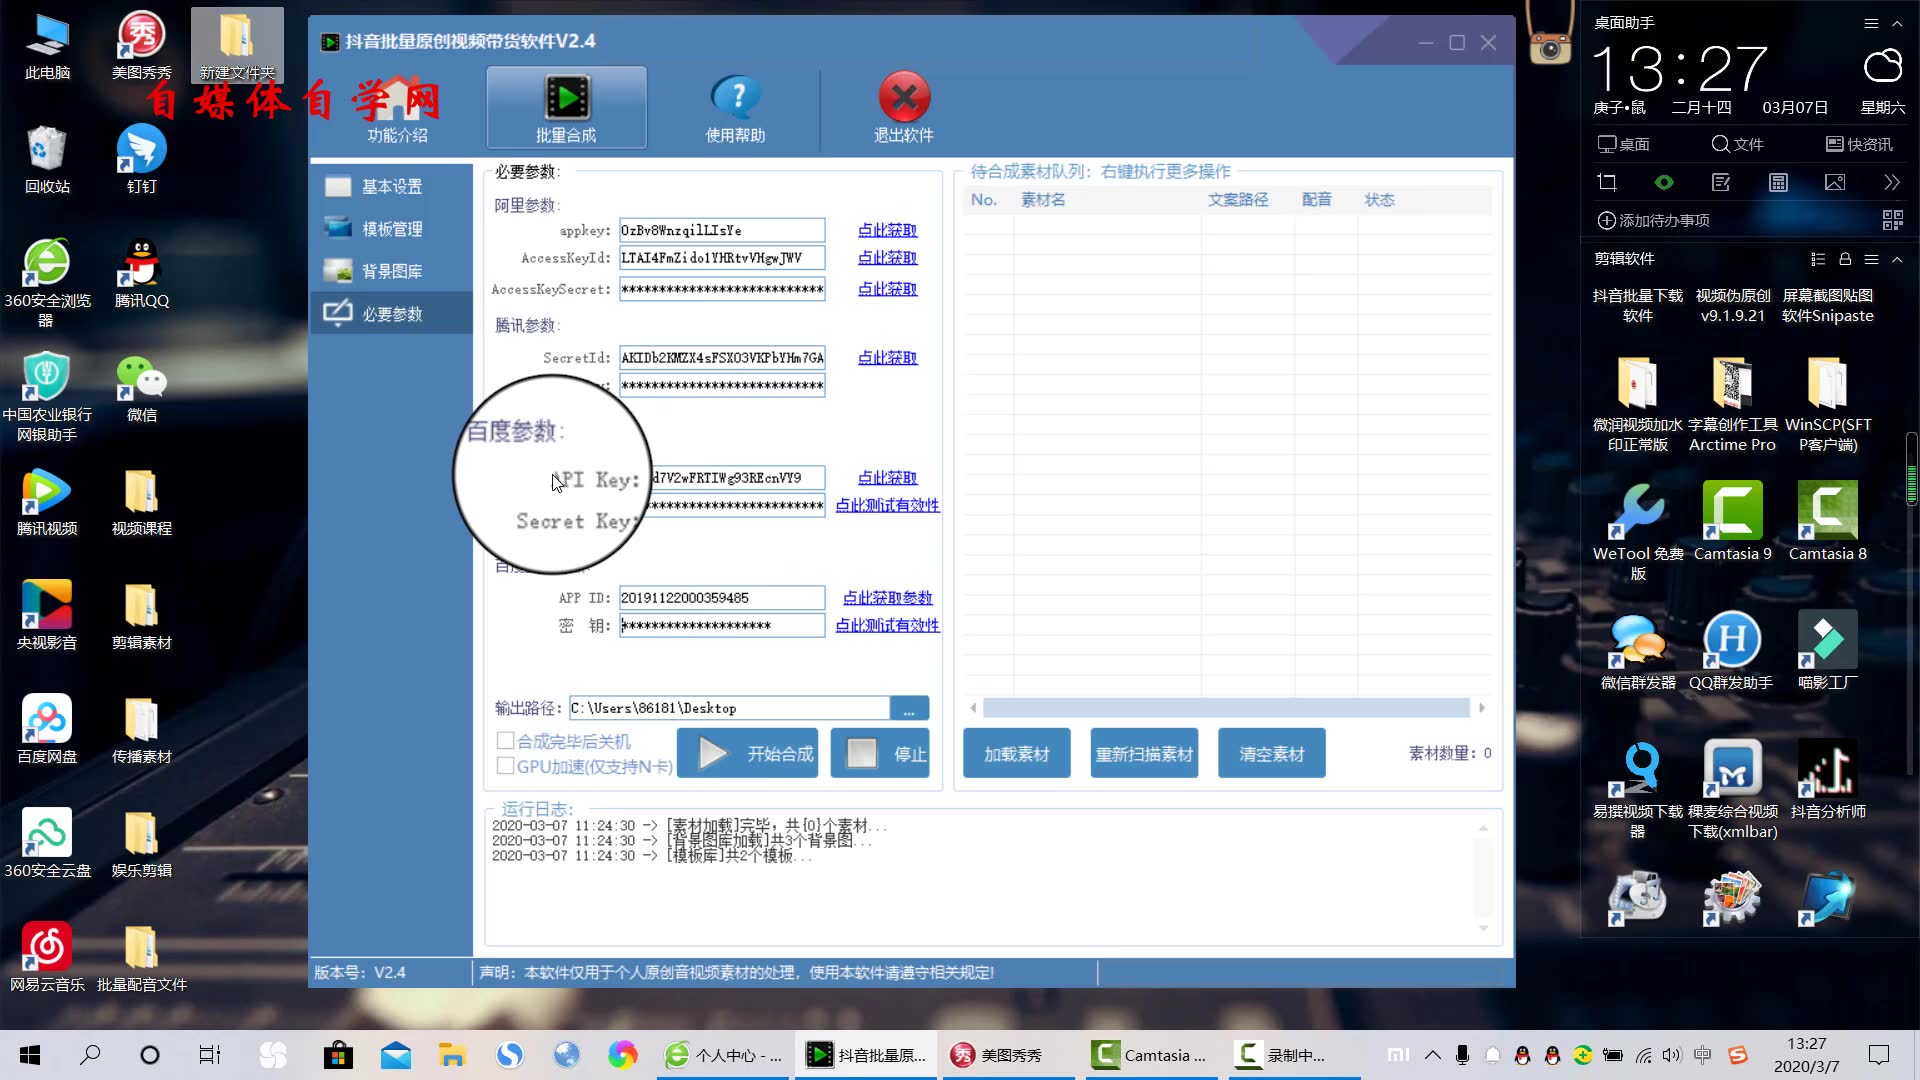Image resolution: width=1920 pixels, height=1080 pixels.
Task: Click 清空素材 button
Action: pyautogui.click(x=1272, y=754)
